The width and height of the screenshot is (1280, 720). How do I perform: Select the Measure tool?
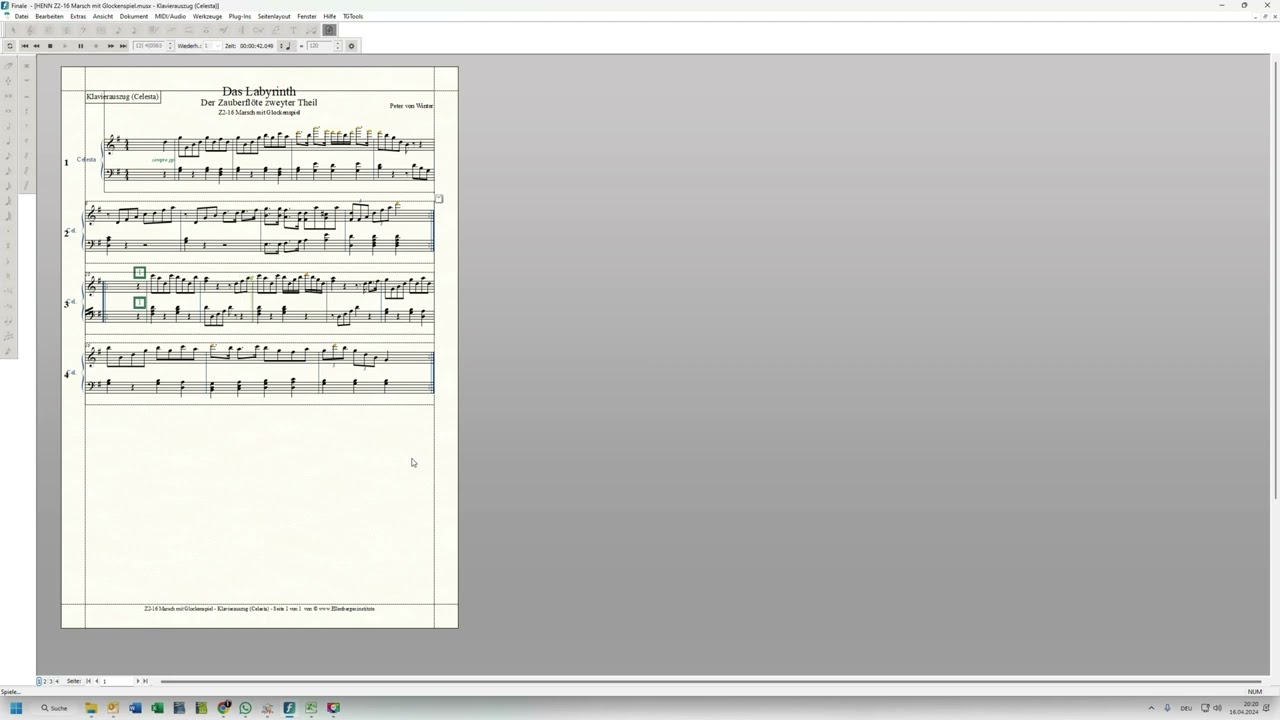pyautogui.click(x=101, y=30)
